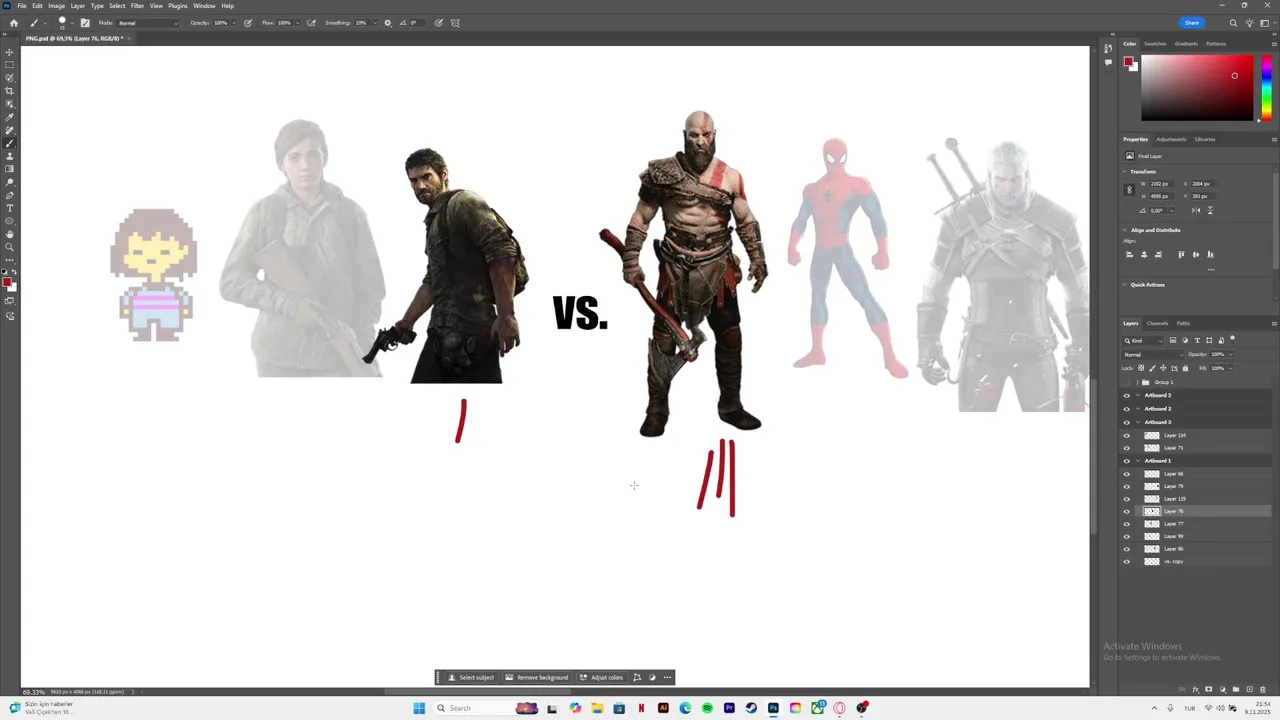Click Adjust colors button
The image size is (1280, 720).
601,677
